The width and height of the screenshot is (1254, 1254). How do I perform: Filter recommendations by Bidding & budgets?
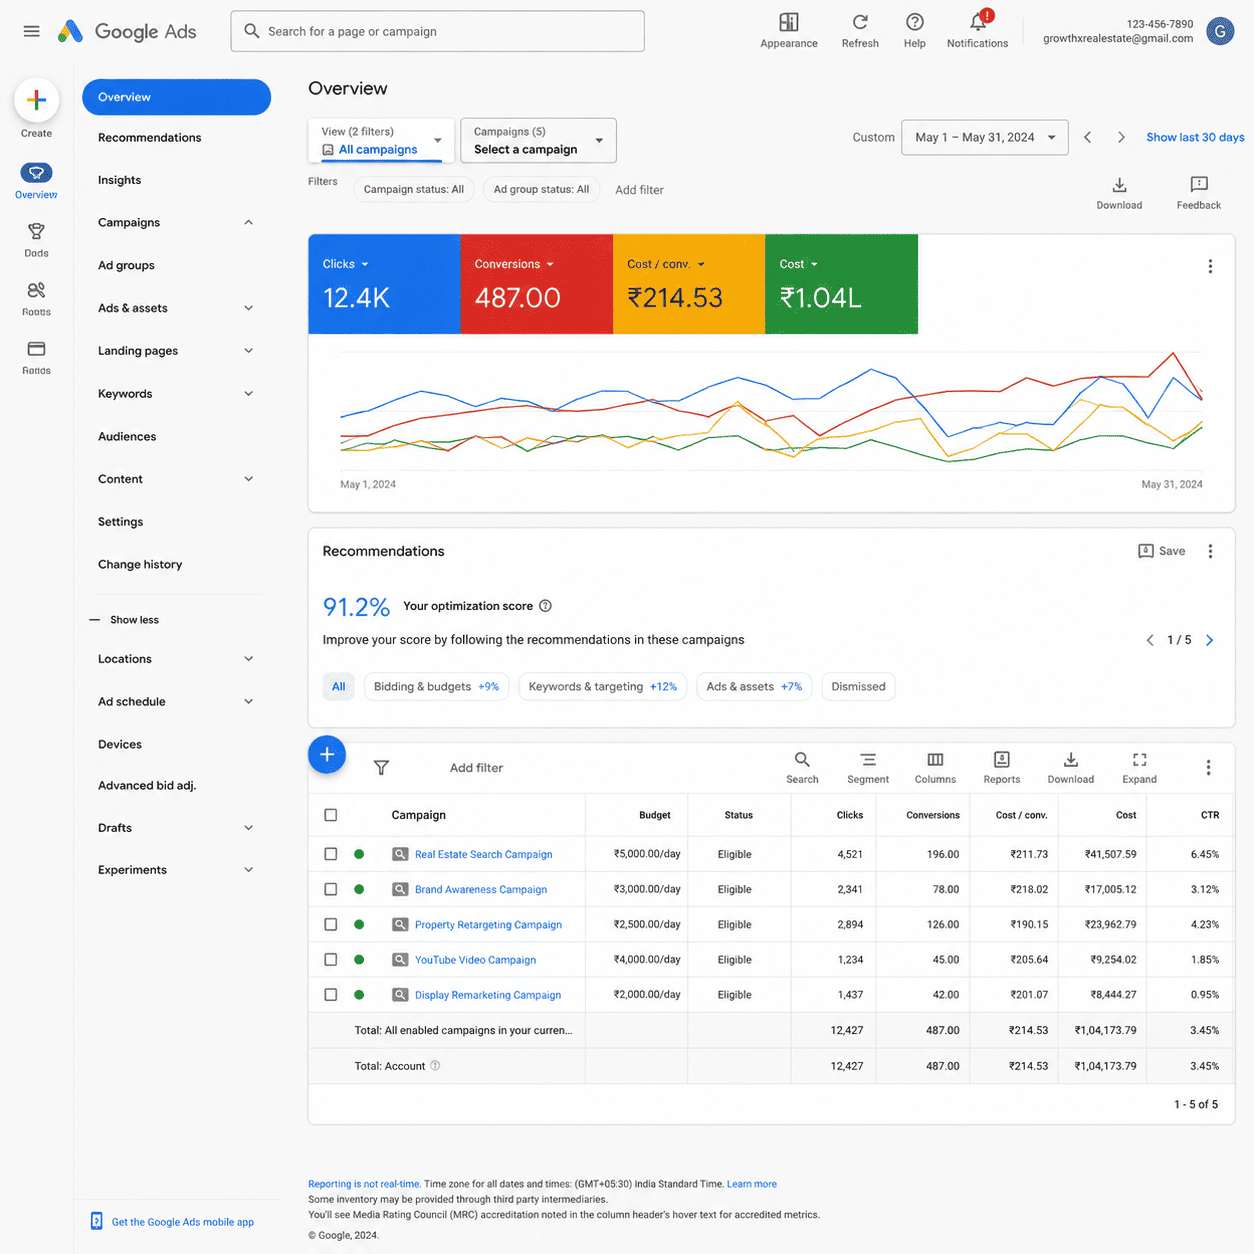tap(437, 687)
